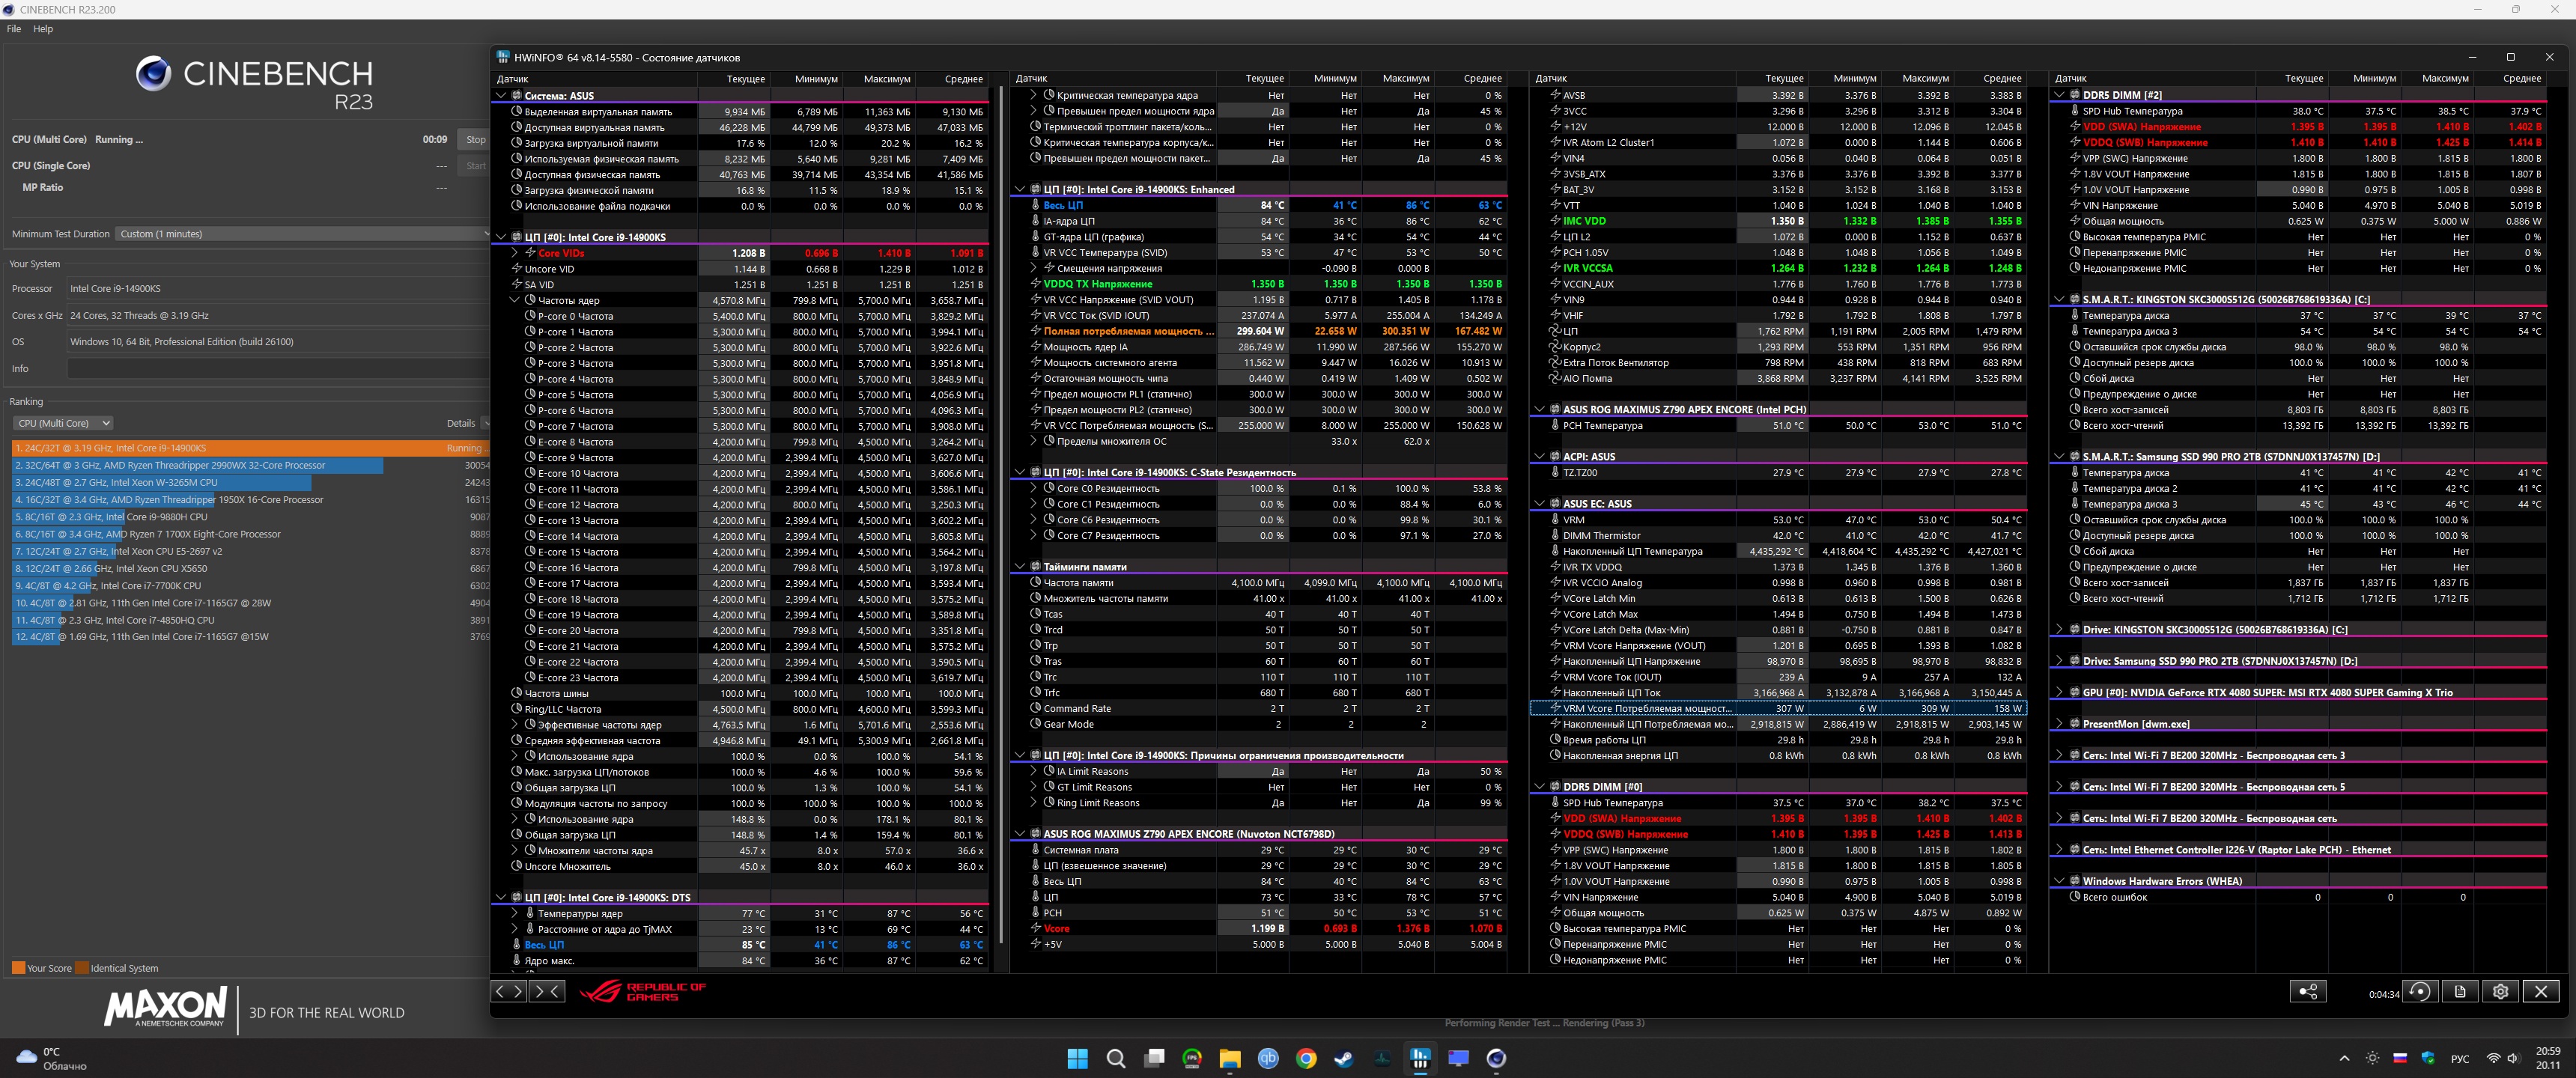Viewport: 2576px width, 1078px height.
Task: Click the ROG Republic of Gamers logo
Action: (643, 991)
